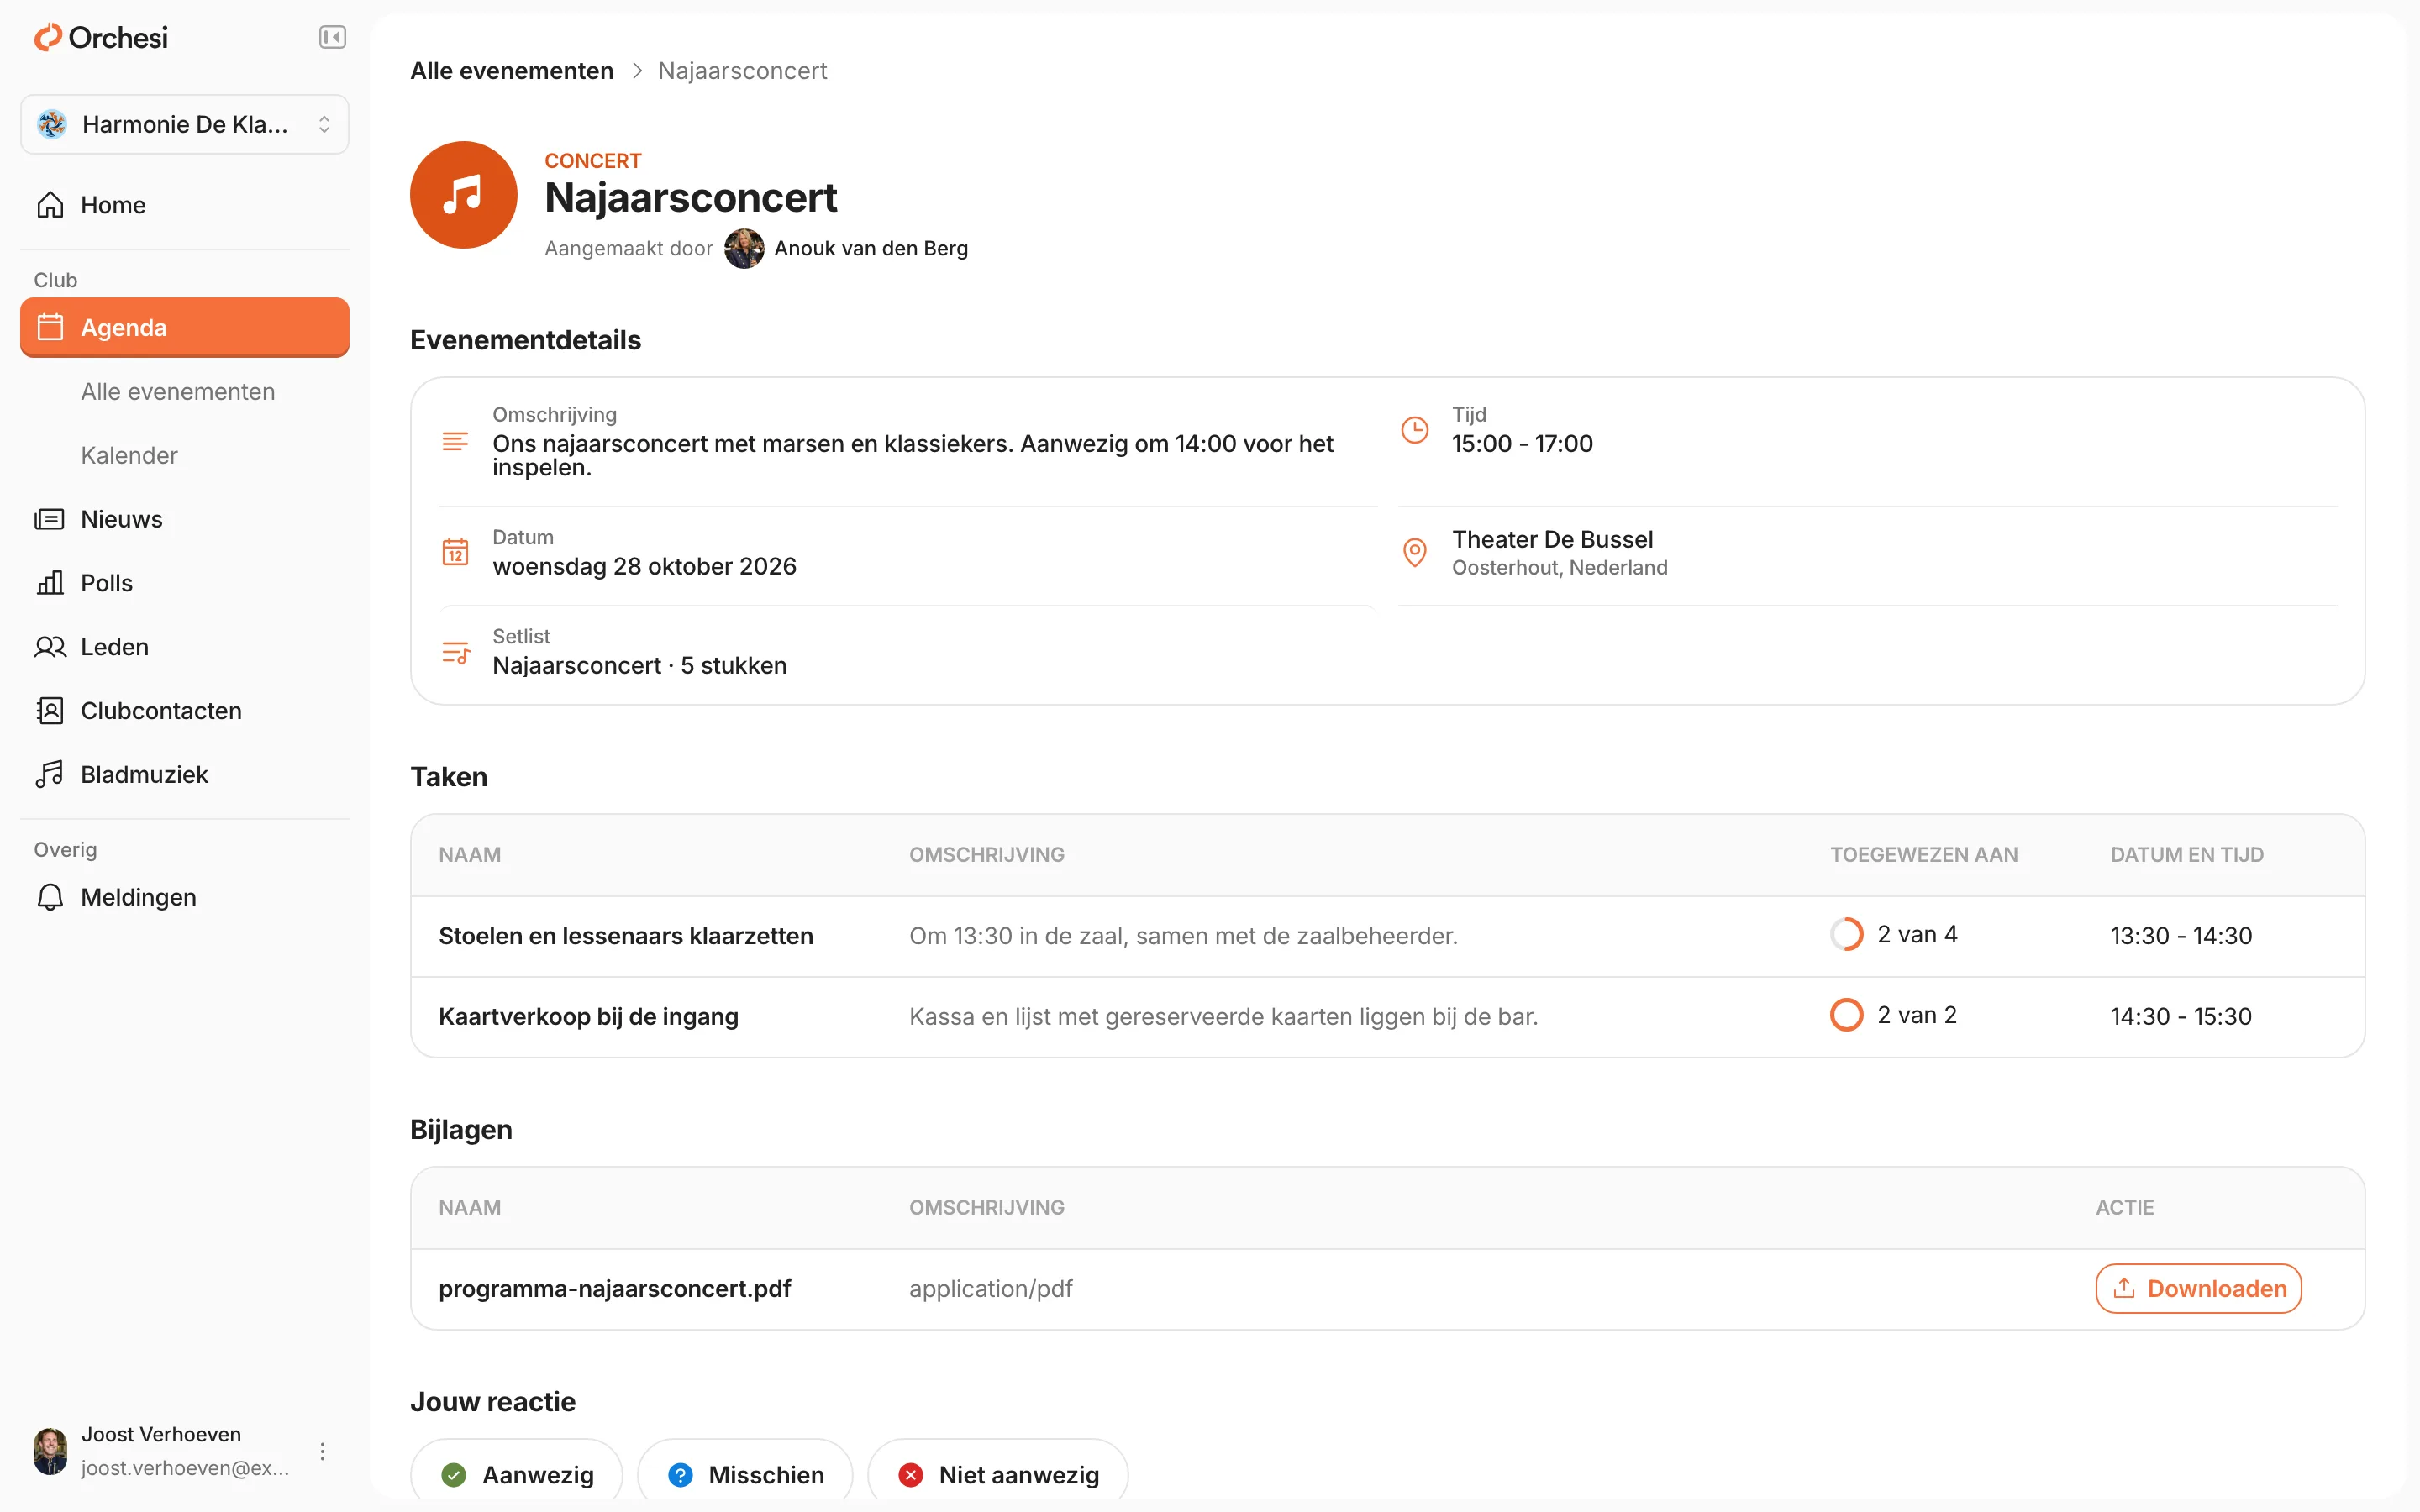Download programma-najaarsconcert.pdf
This screenshot has width=2420, height=1512.
tap(2198, 1288)
